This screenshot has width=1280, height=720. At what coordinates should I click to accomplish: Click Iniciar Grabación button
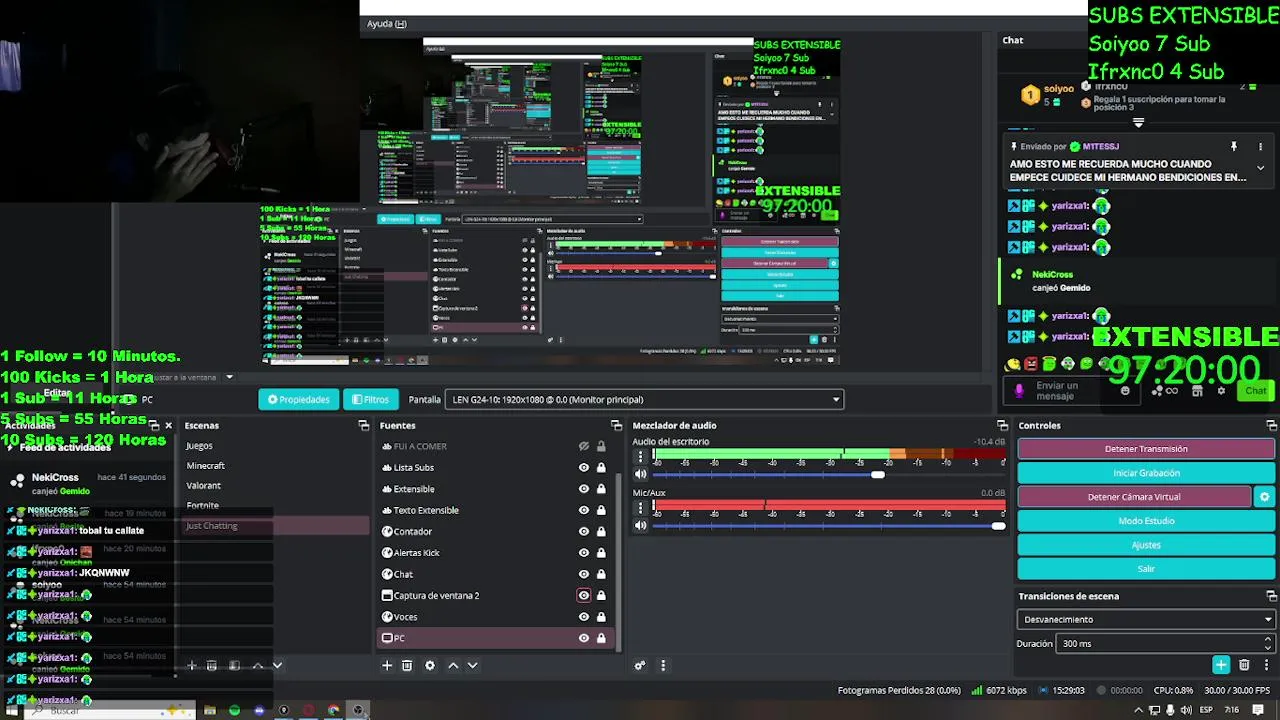click(x=1146, y=473)
